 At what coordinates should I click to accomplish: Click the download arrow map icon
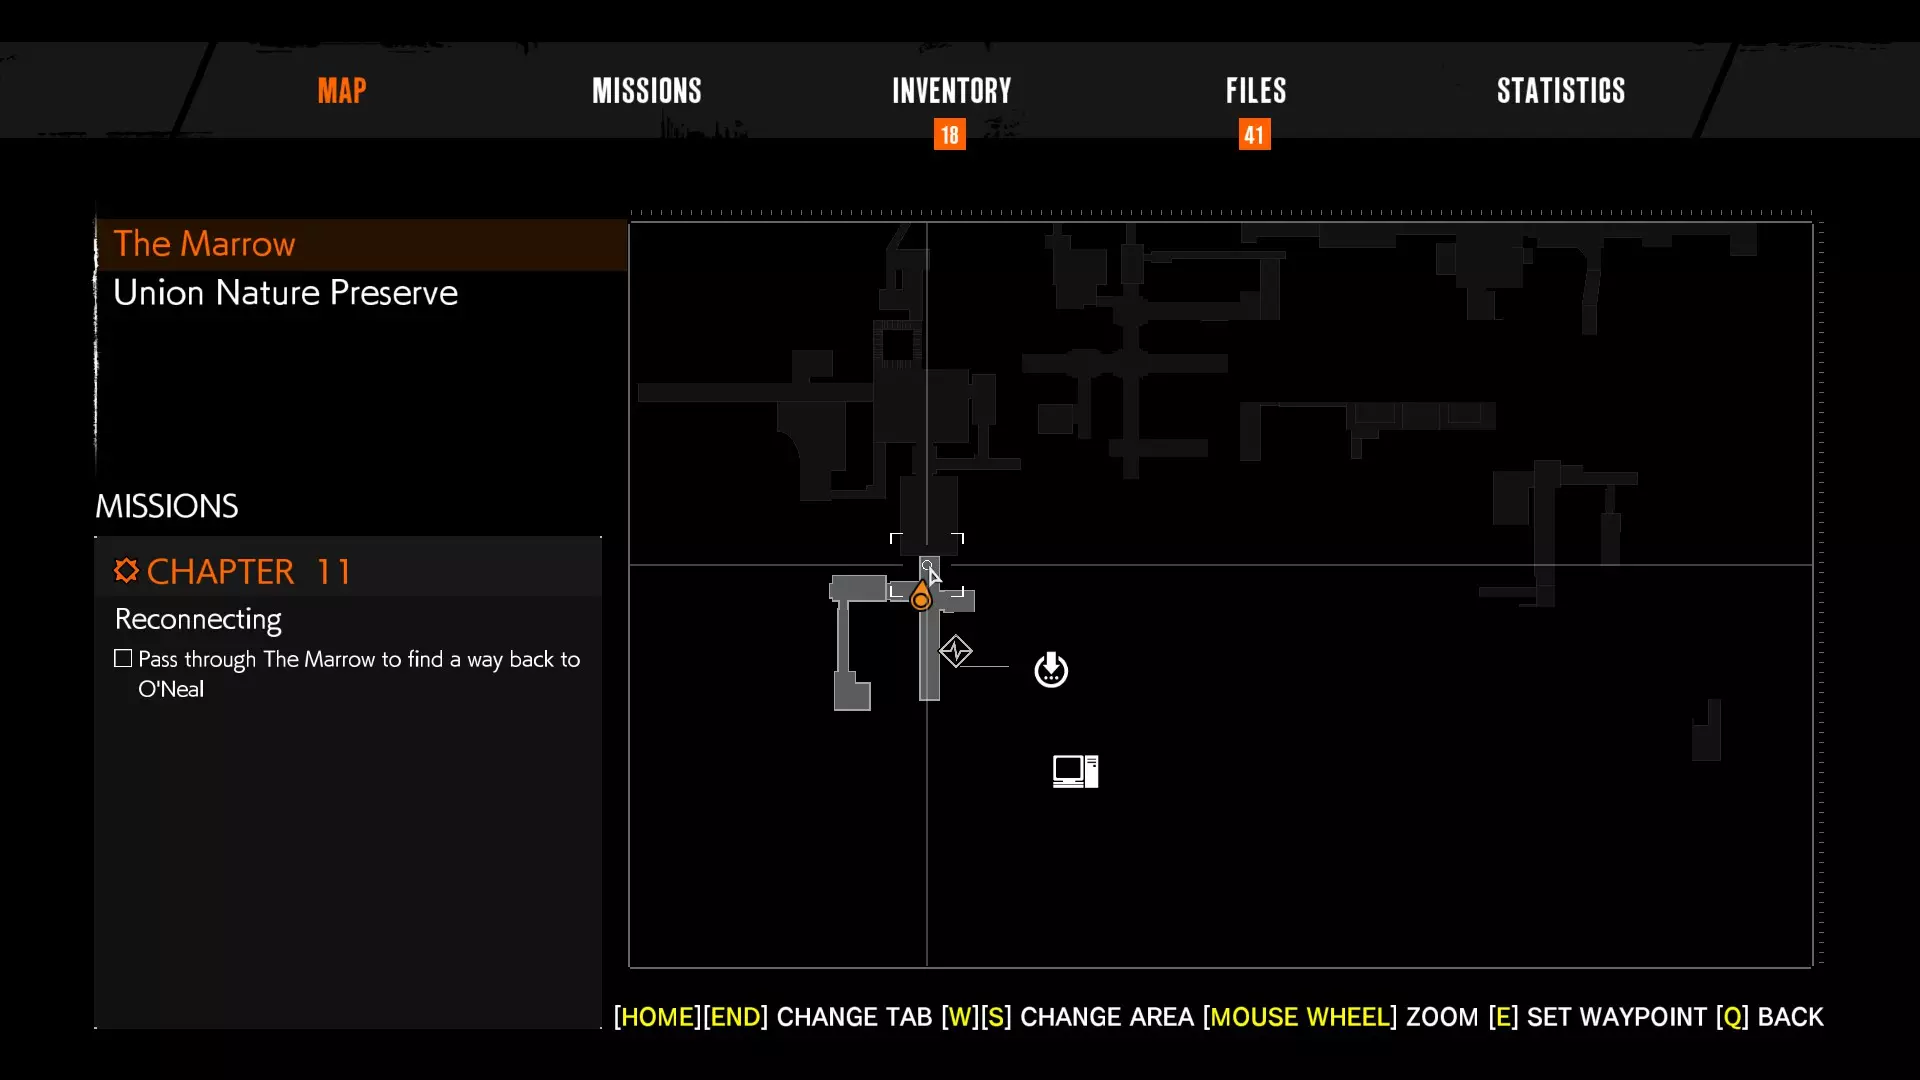(1051, 670)
